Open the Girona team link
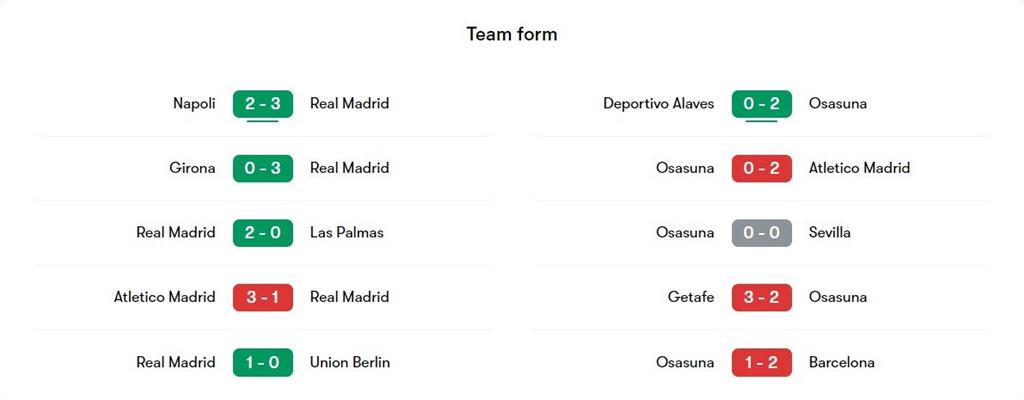The width and height of the screenshot is (1024, 400). (x=192, y=168)
